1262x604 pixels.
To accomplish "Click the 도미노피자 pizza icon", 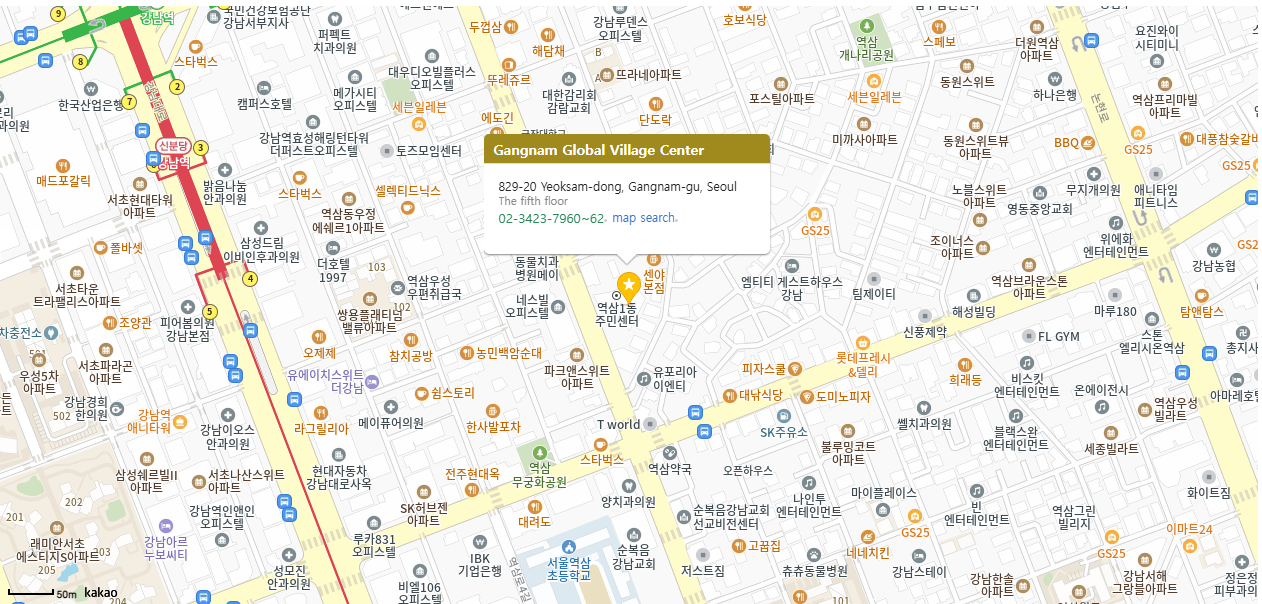I will tap(807, 396).
